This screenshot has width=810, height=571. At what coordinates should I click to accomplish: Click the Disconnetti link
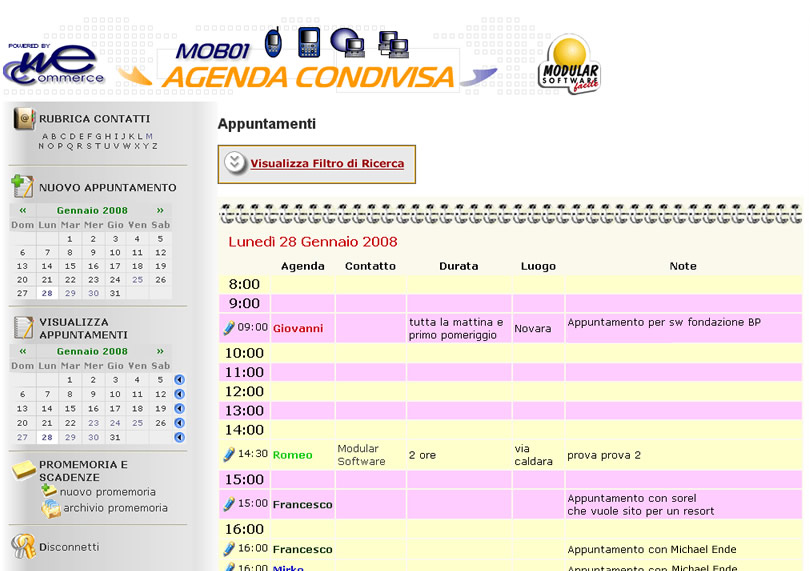click(69, 547)
